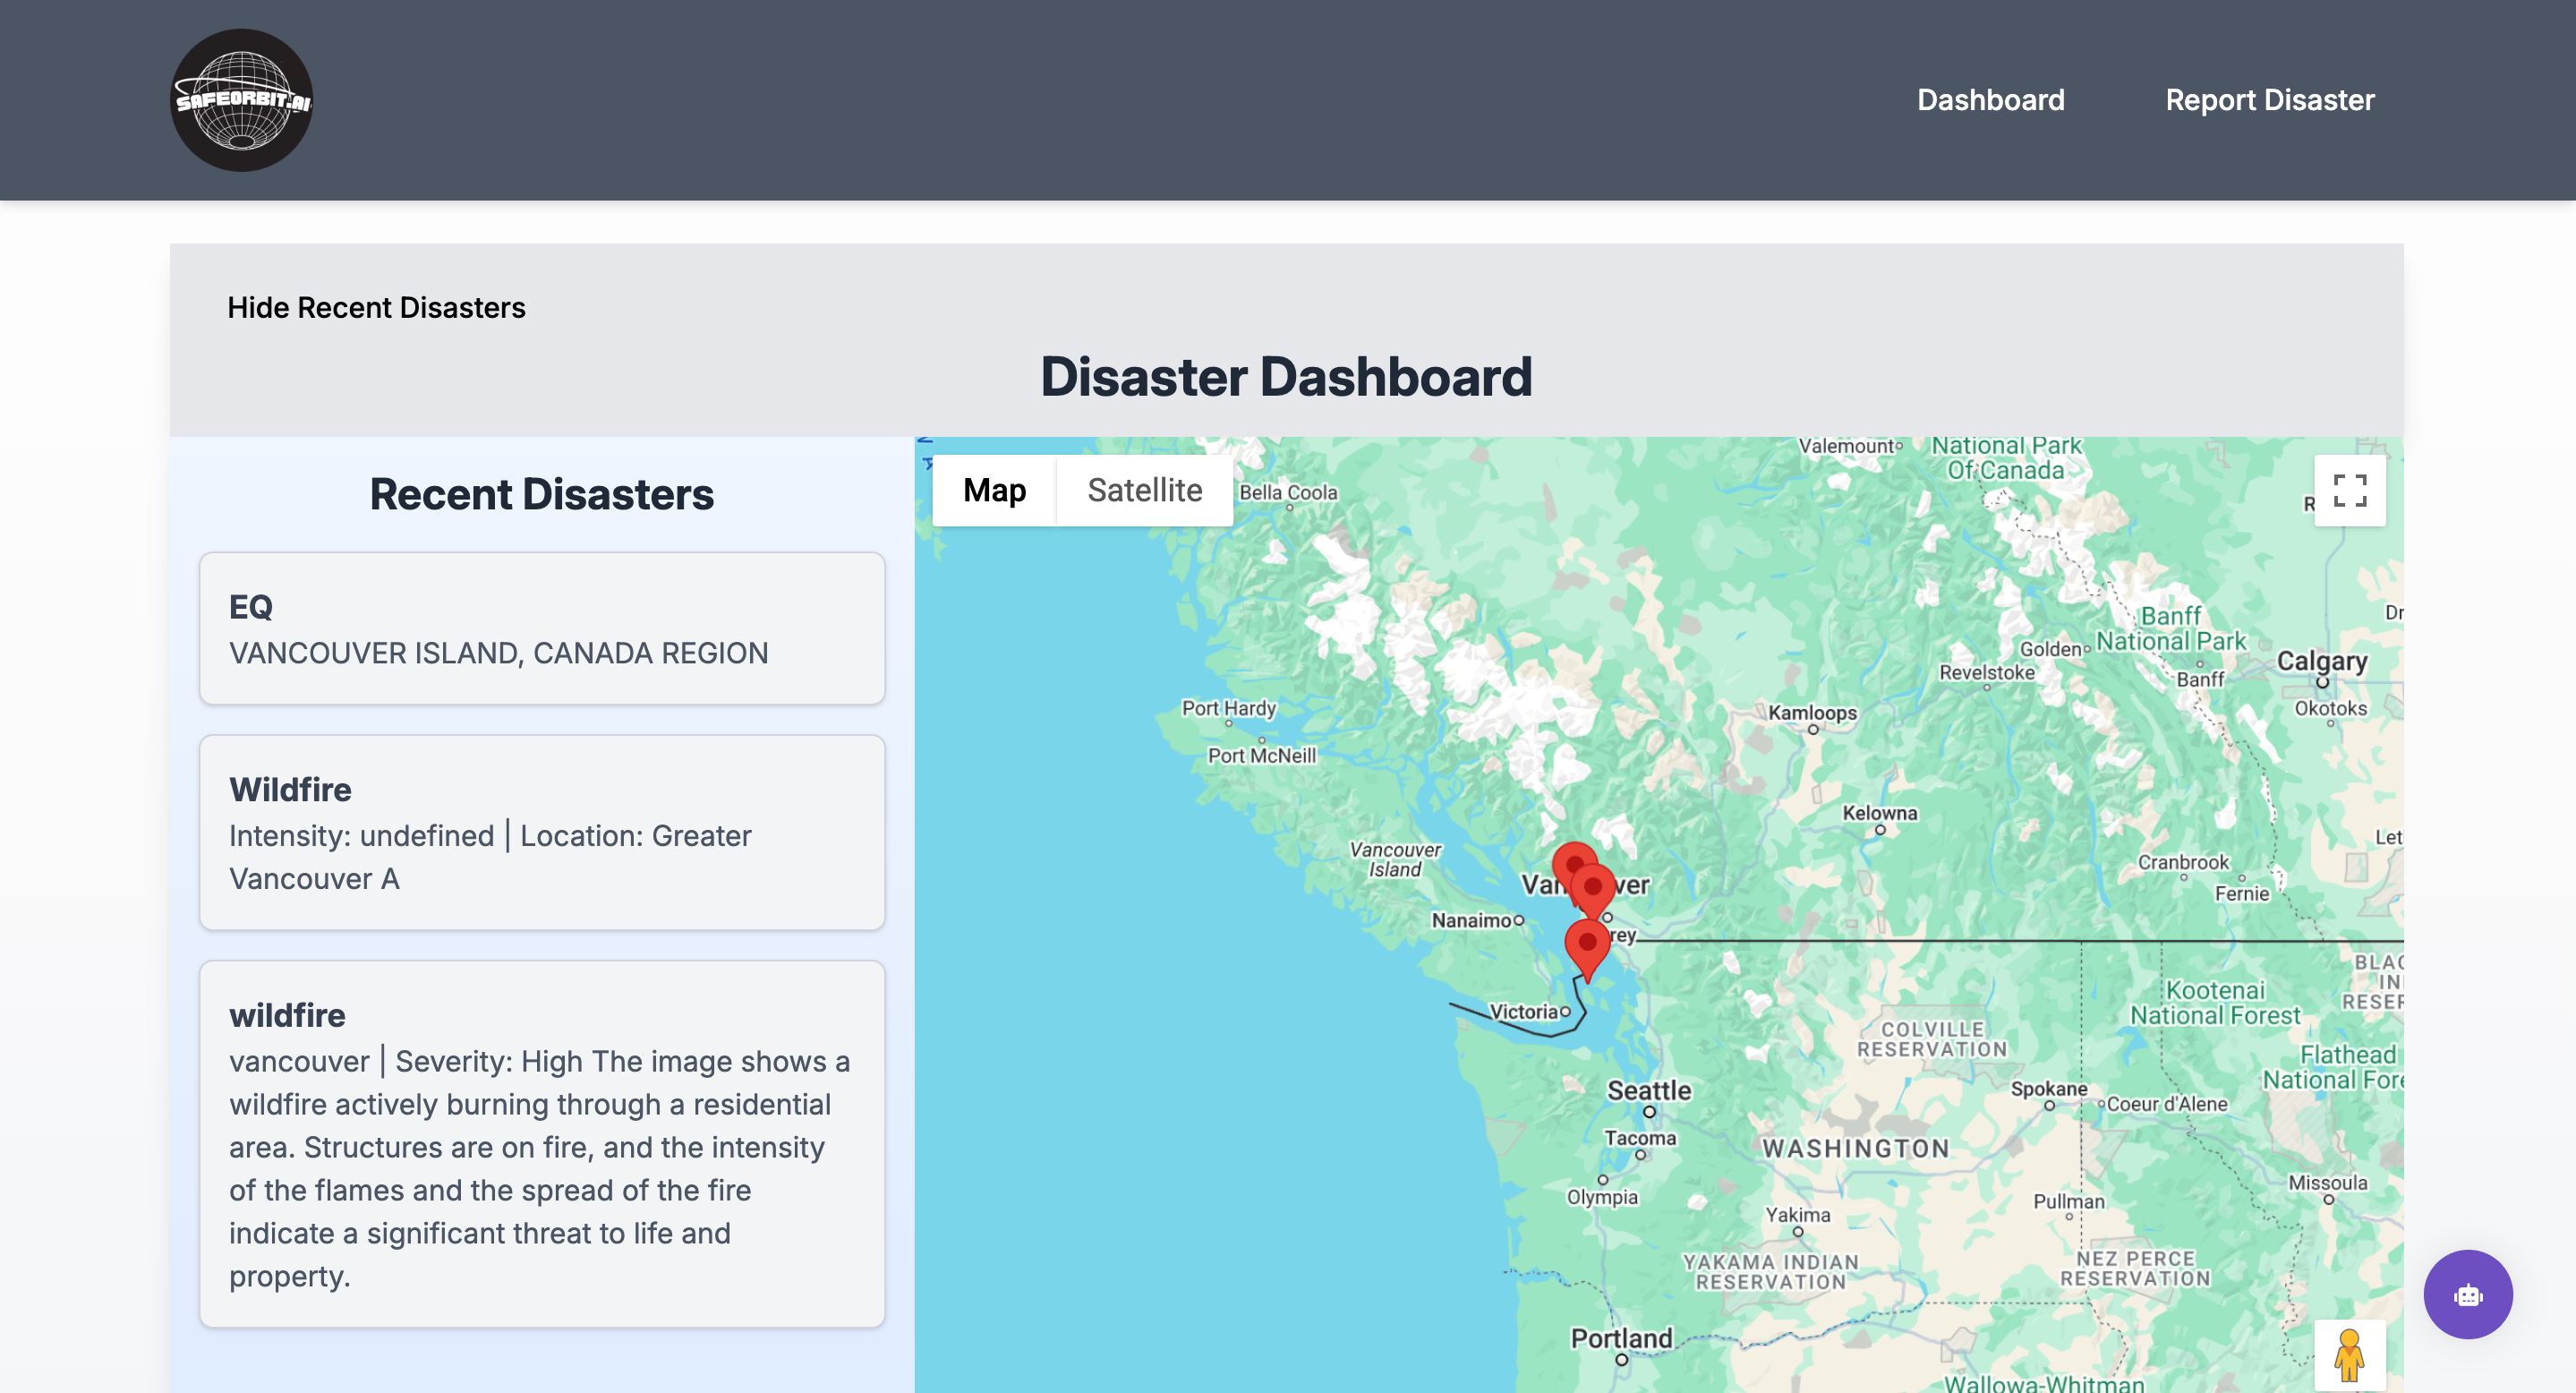Switch map to Satellite view
The height and width of the screenshot is (1393, 2576).
point(1144,491)
